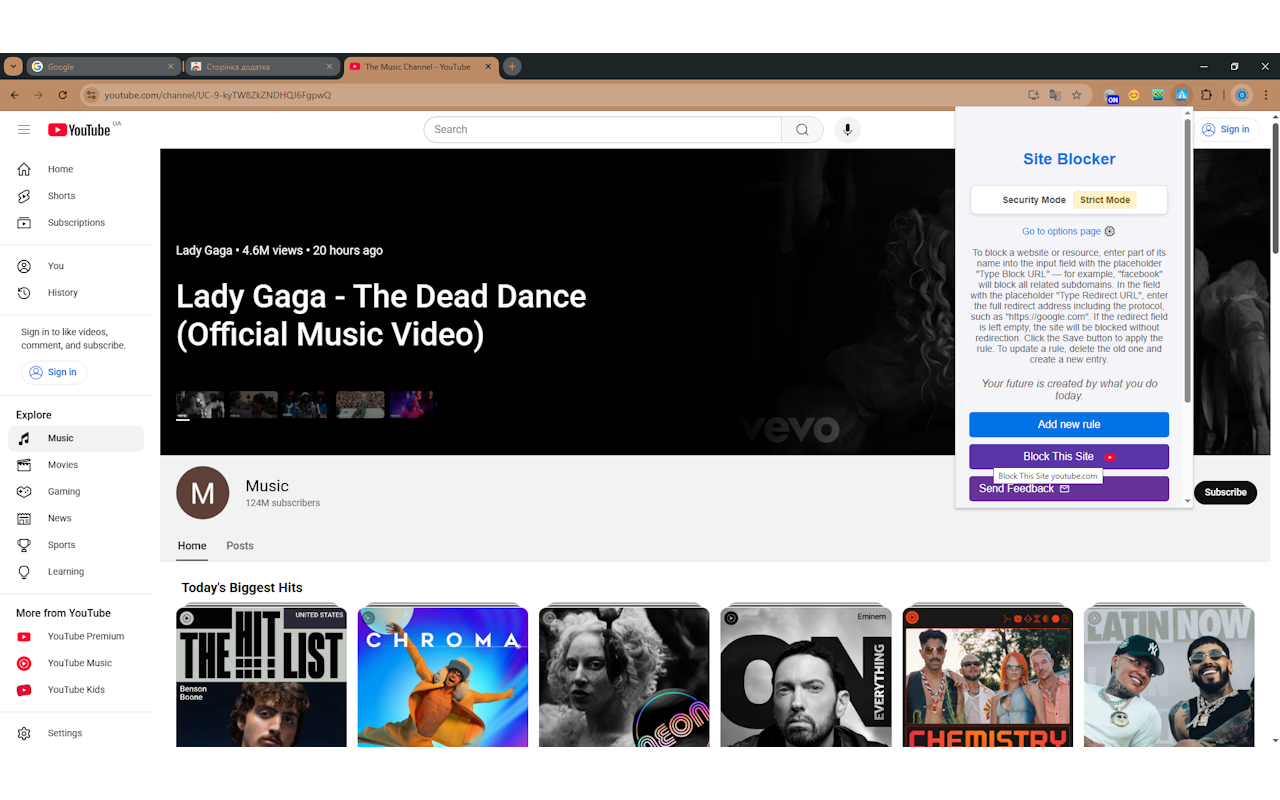Open the Latin Now playlist thumbnail

point(1169,676)
